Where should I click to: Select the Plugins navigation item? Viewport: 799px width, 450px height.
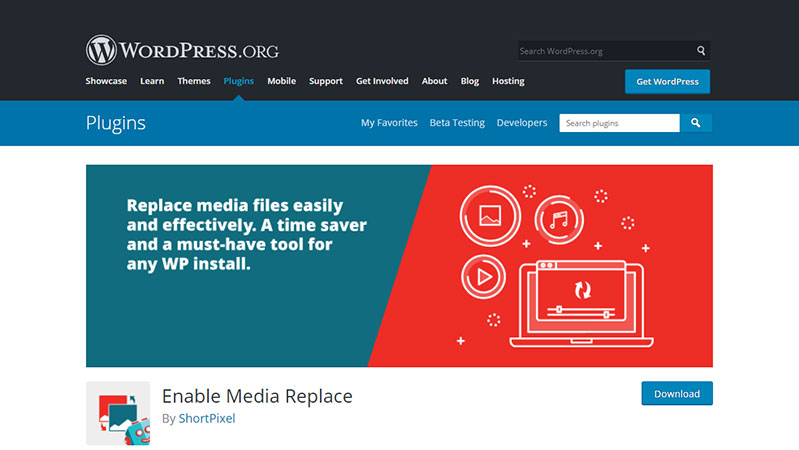click(238, 81)
